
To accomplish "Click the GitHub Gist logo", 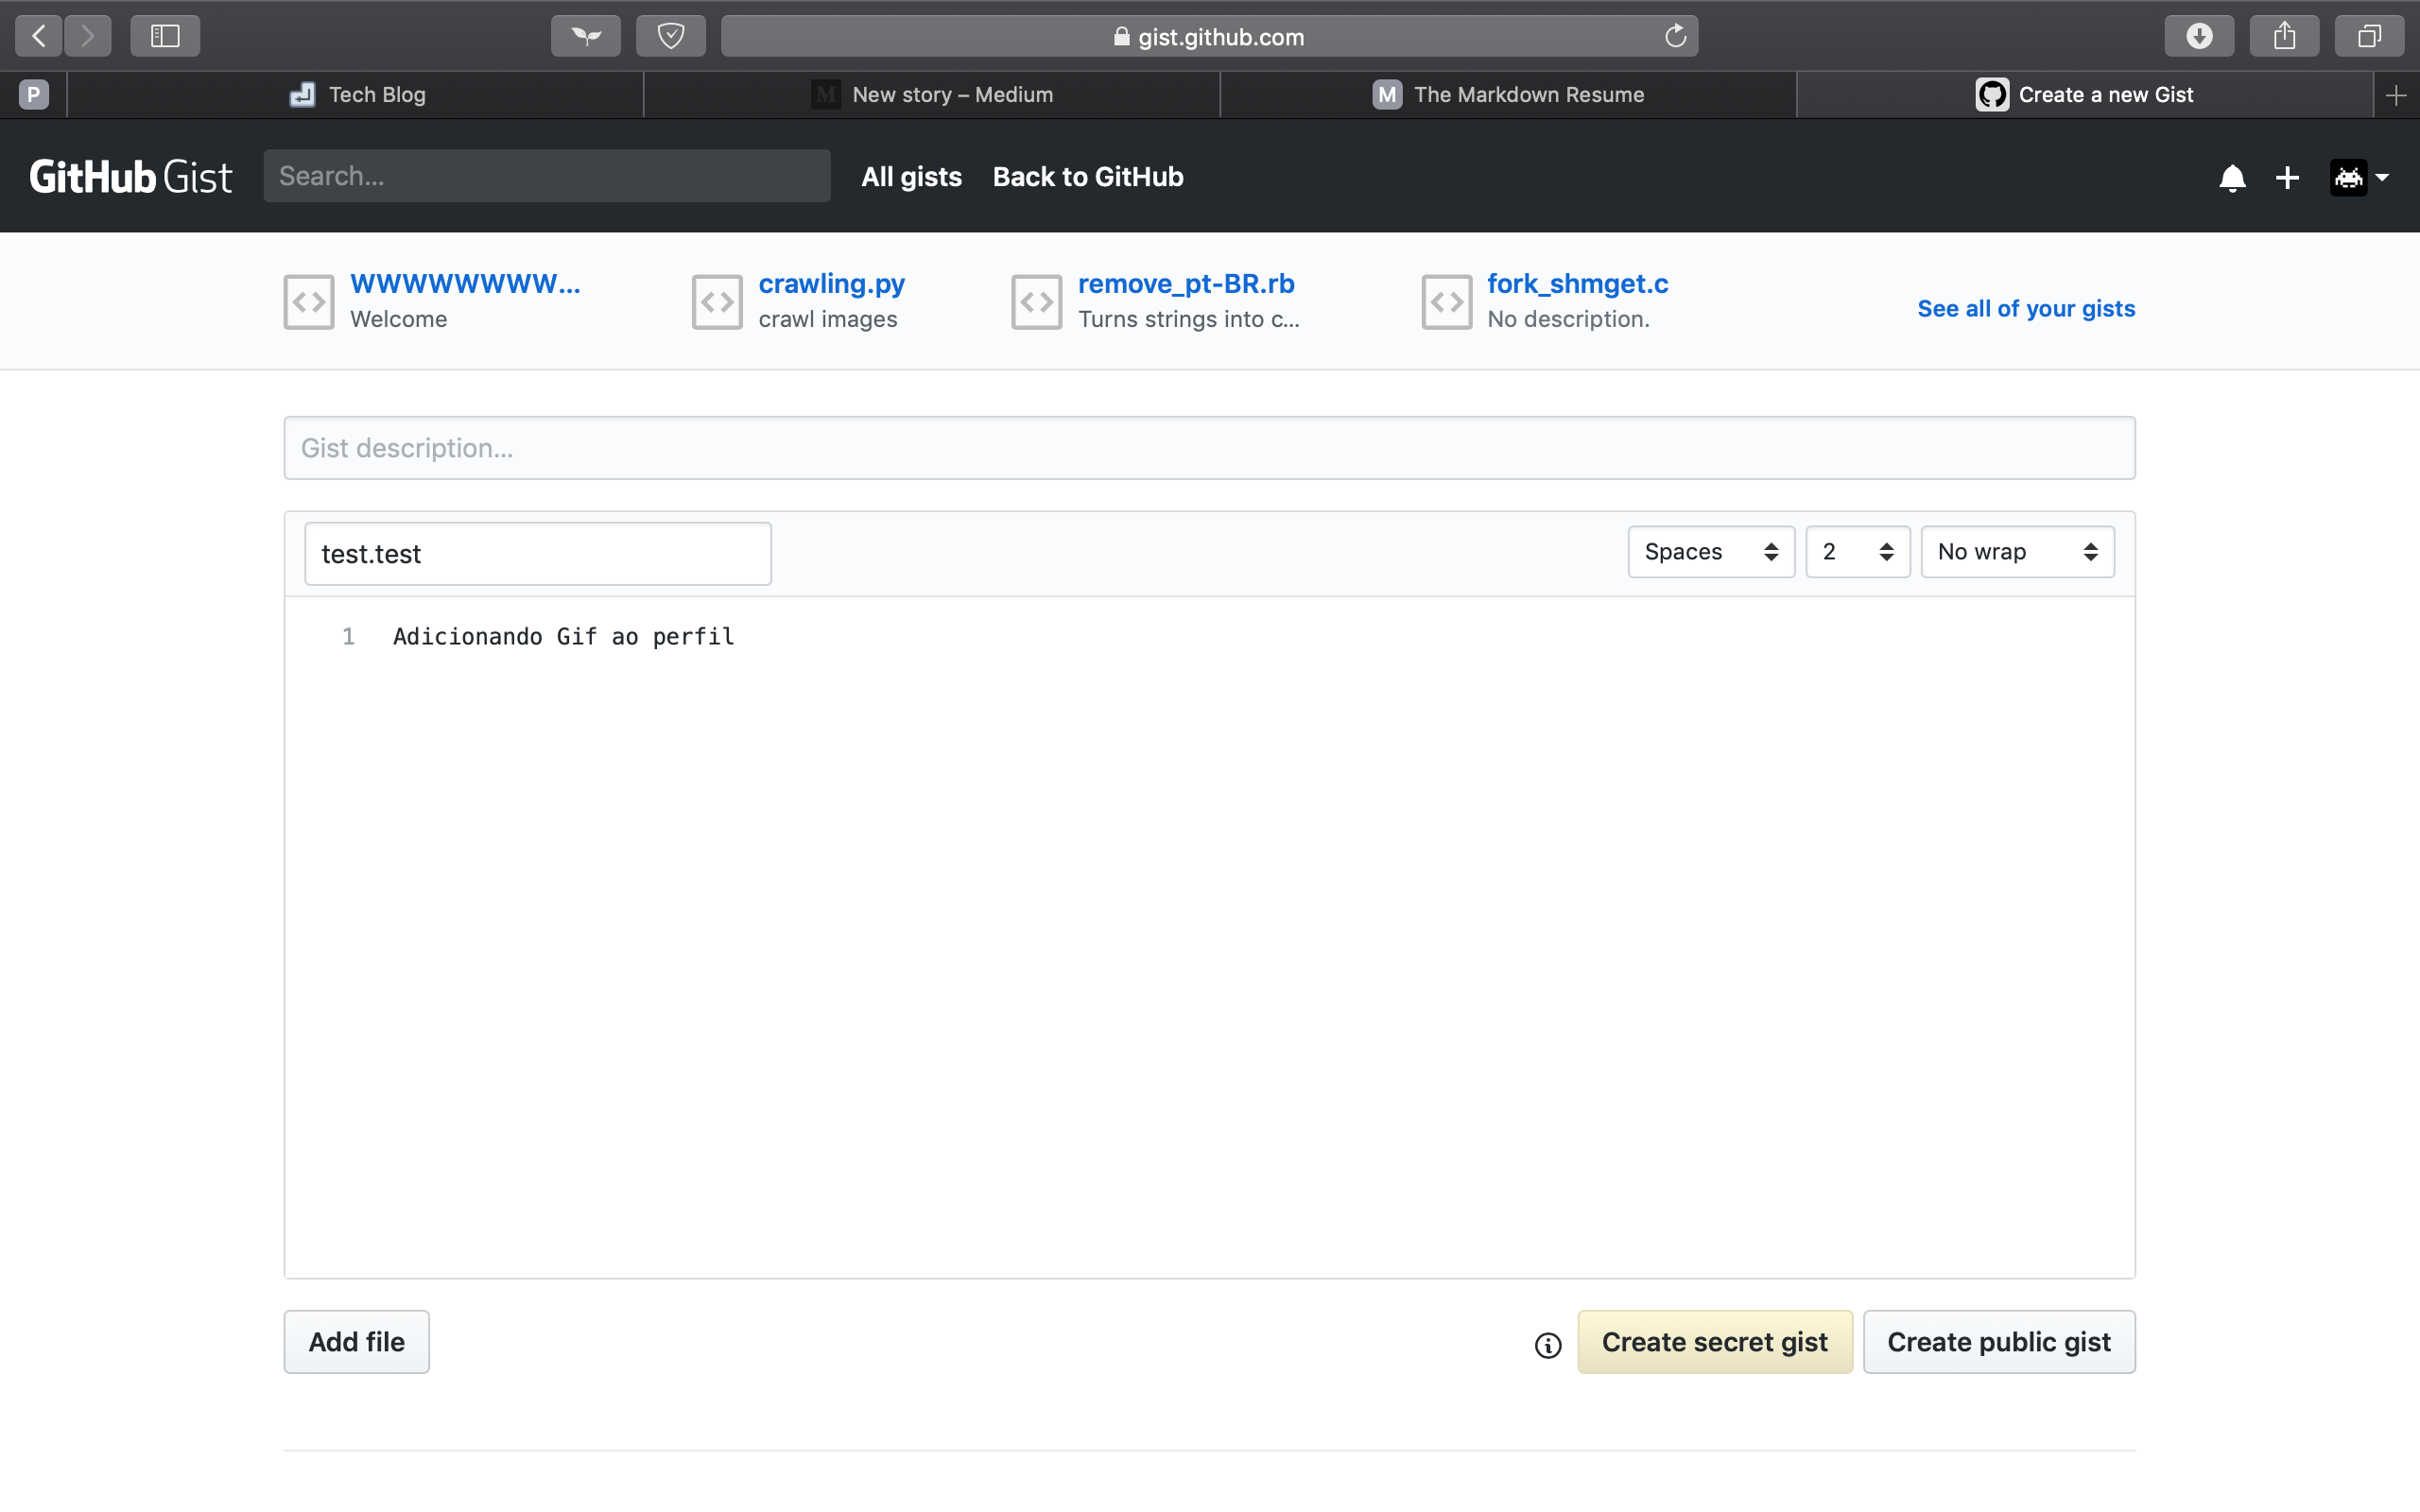I will [131, 177].
